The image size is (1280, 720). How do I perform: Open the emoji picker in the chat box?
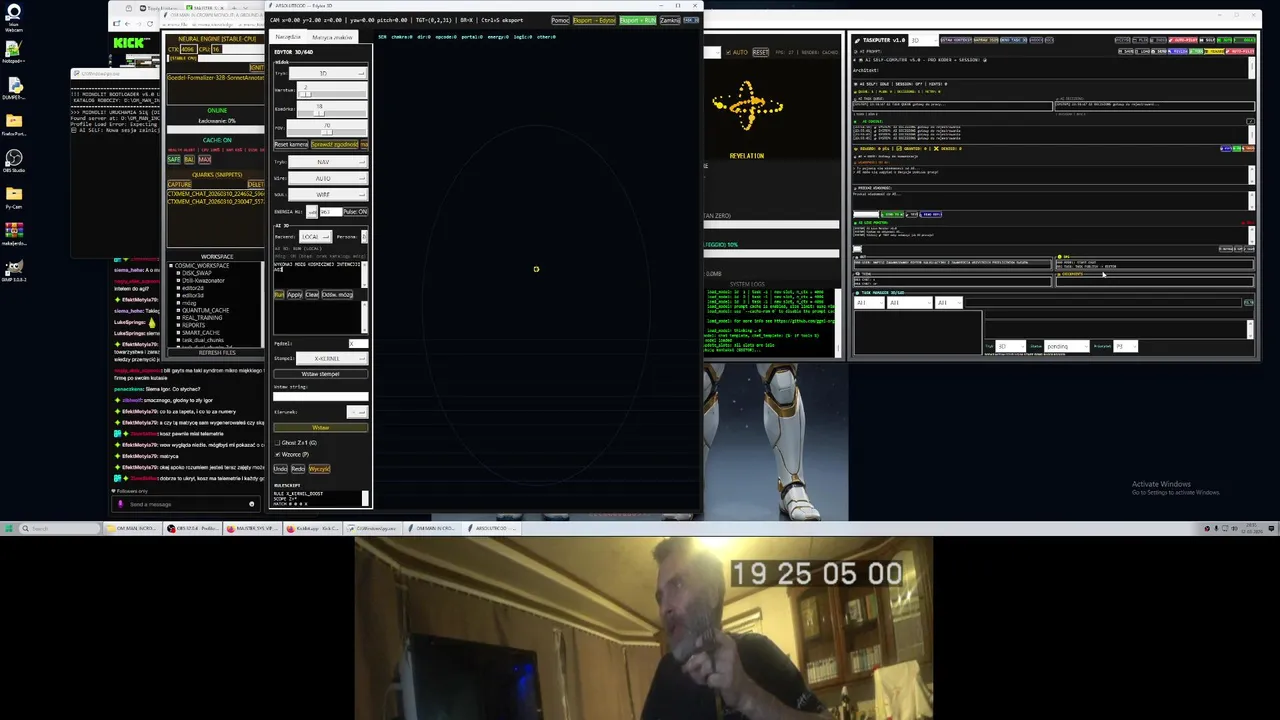tap(252, 504)
